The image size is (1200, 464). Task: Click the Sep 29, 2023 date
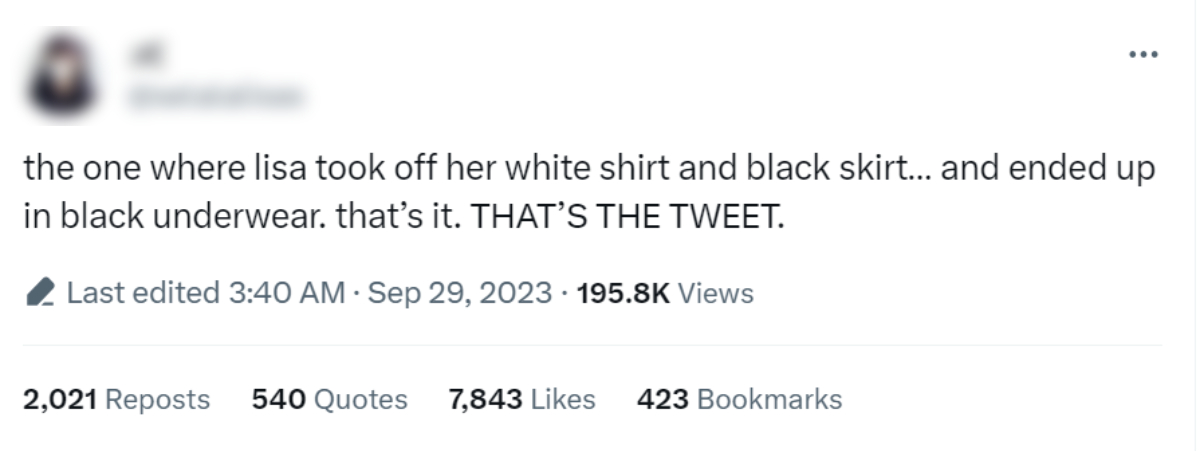pyautogui.click(x=459, y=293)
